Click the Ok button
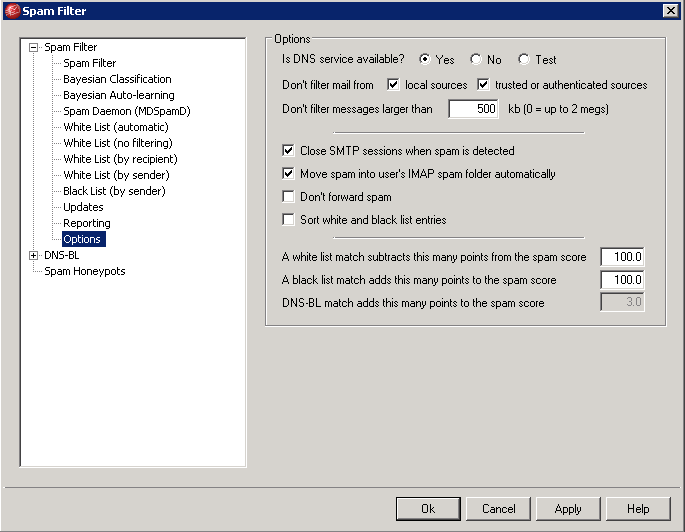Screen dimensions: 685x532 pos(428,509)
